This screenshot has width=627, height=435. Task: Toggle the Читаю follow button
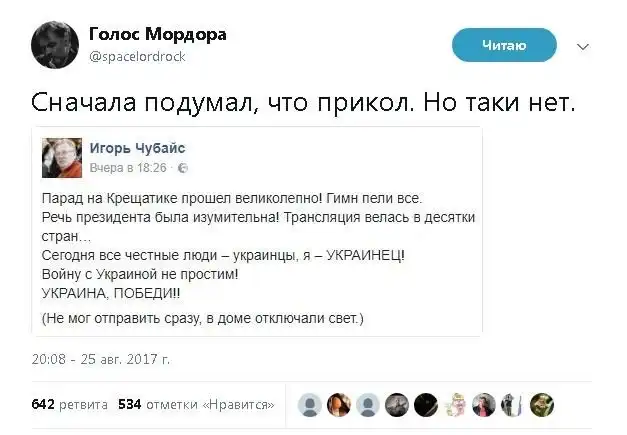pos(504,44)
